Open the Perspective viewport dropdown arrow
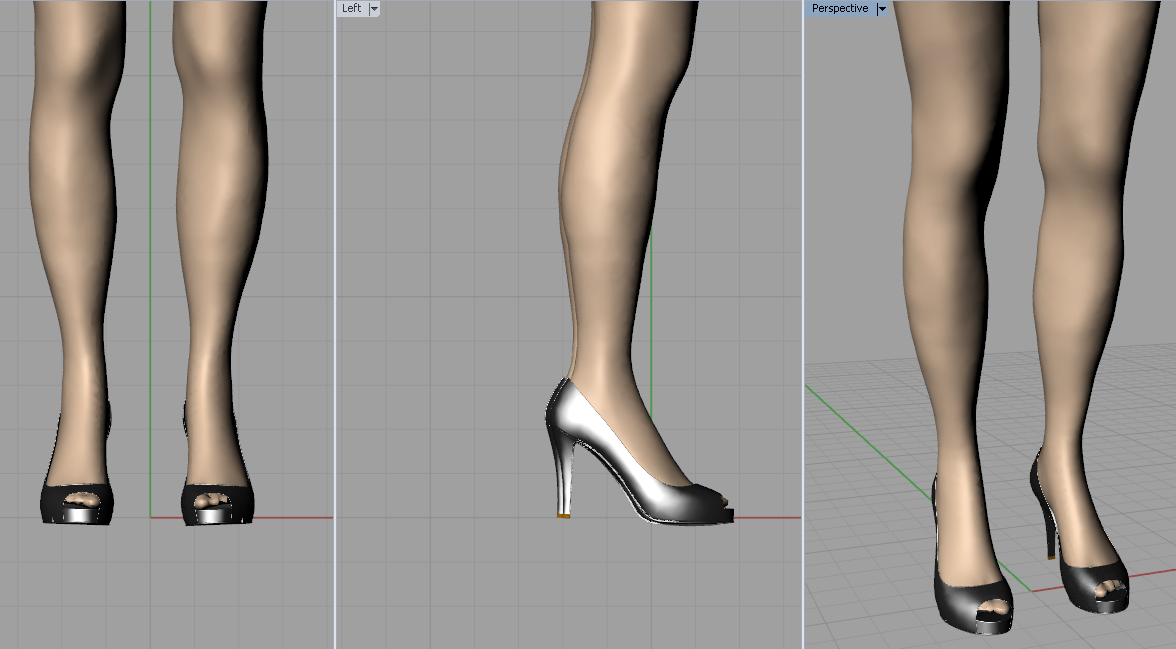The image size is (1176, 649). pos(882,9)
